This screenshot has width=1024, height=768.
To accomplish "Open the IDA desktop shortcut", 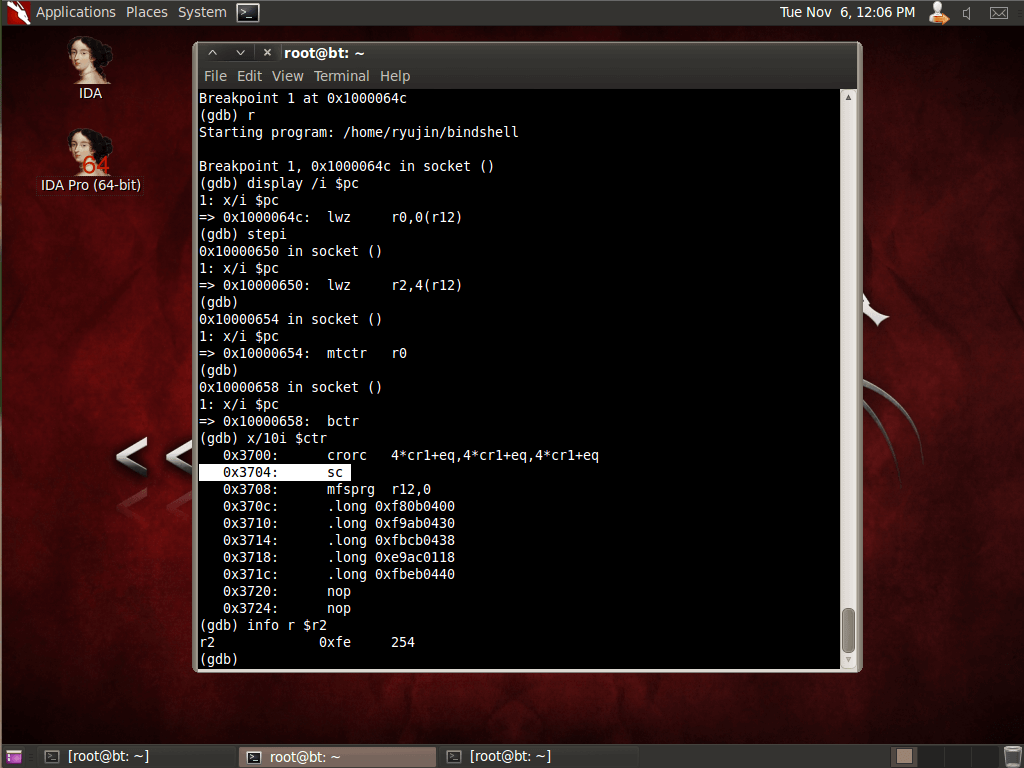I will (90, 66).
